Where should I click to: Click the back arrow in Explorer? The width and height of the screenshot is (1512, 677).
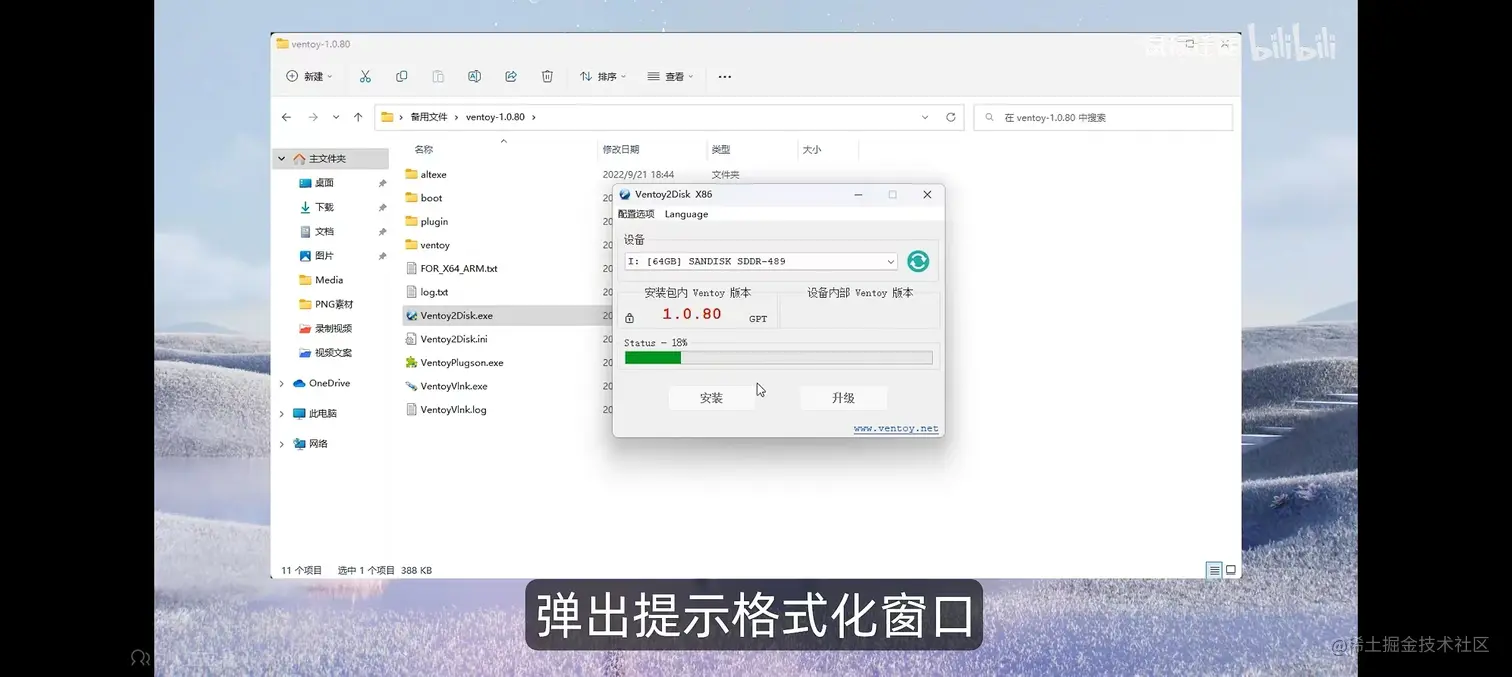click(286, 117)
